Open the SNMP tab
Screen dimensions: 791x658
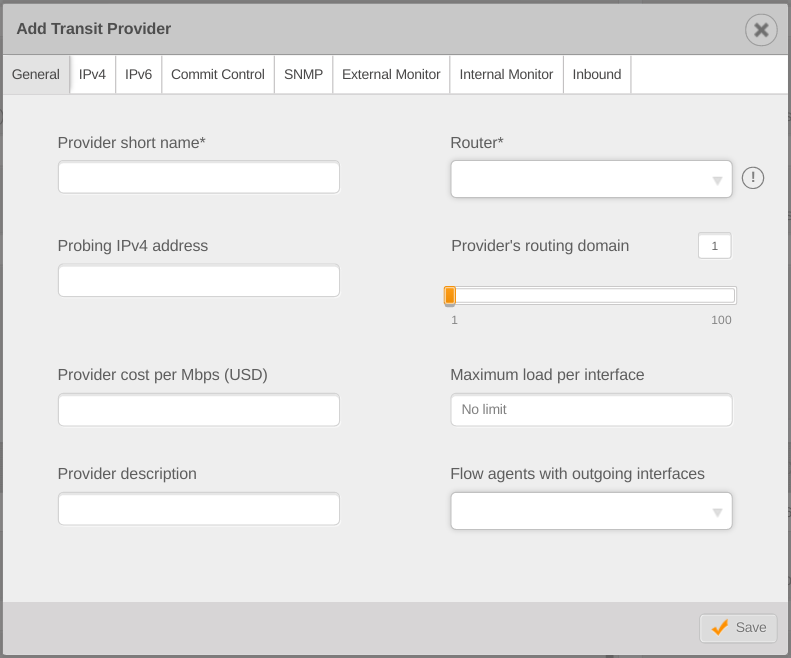click(x=303, y=75)
